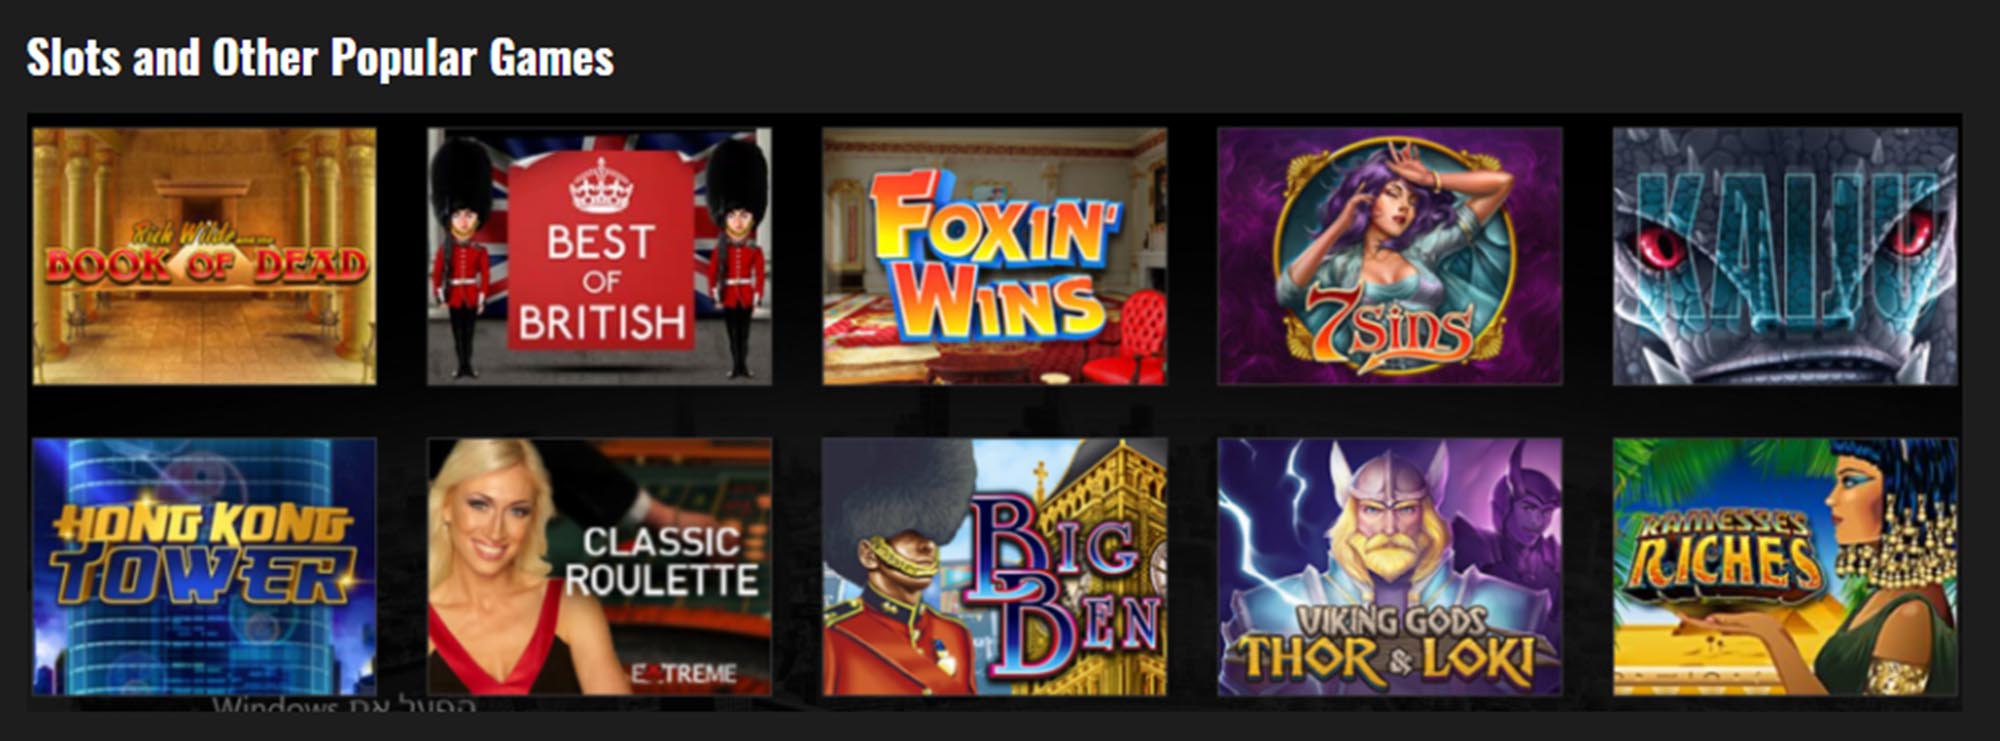
Task: Select the Ramesses Riches game tile
Action: tap(1785, 567)
